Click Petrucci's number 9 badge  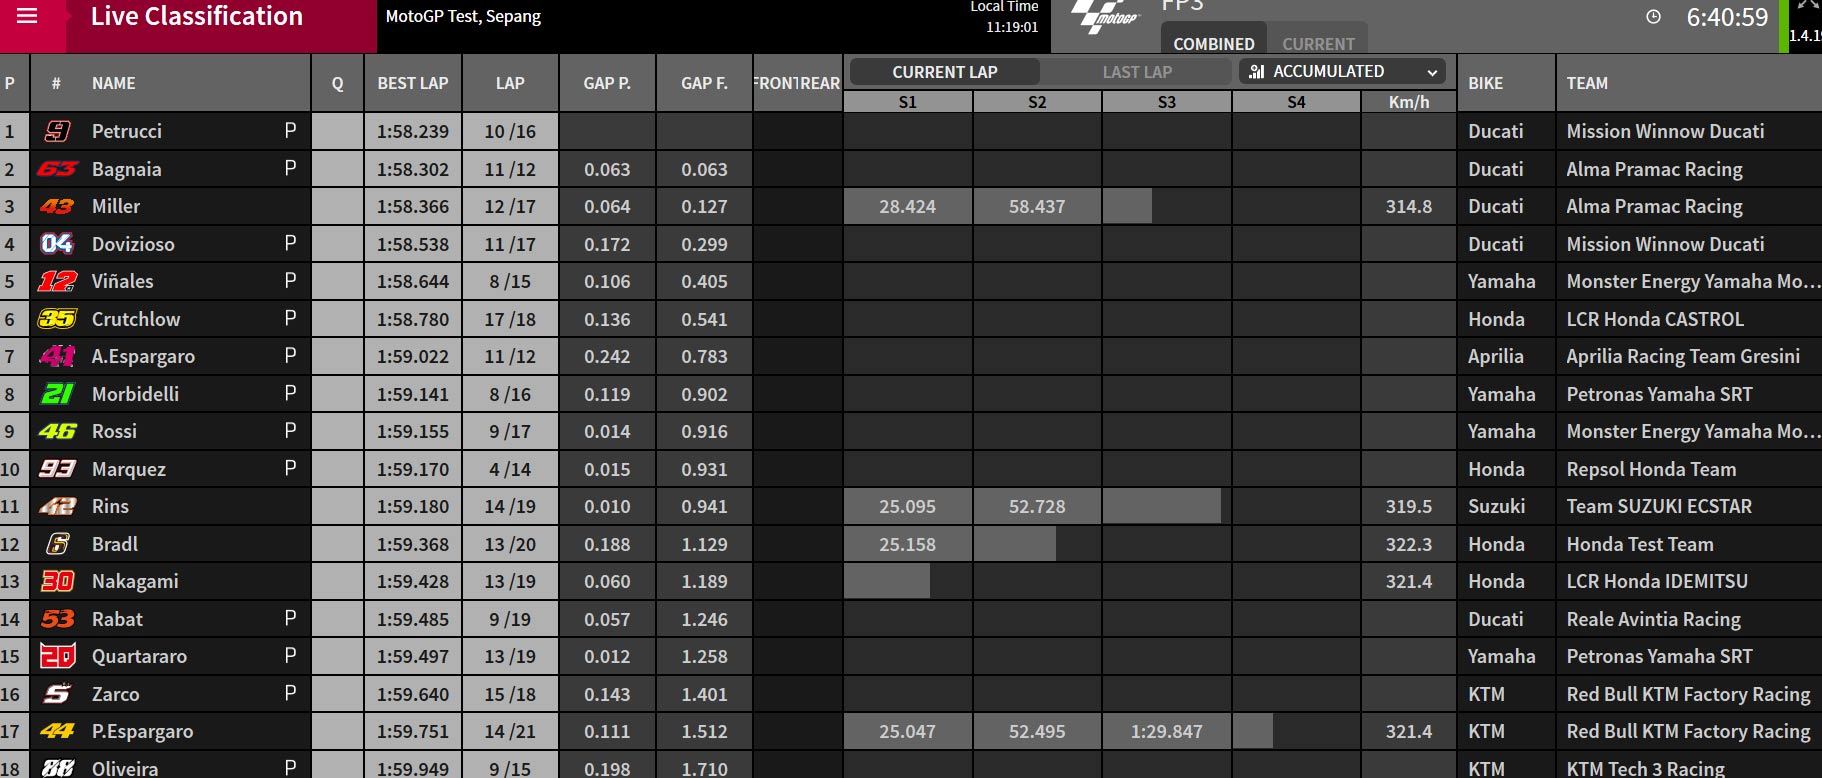tap(57, 131)
